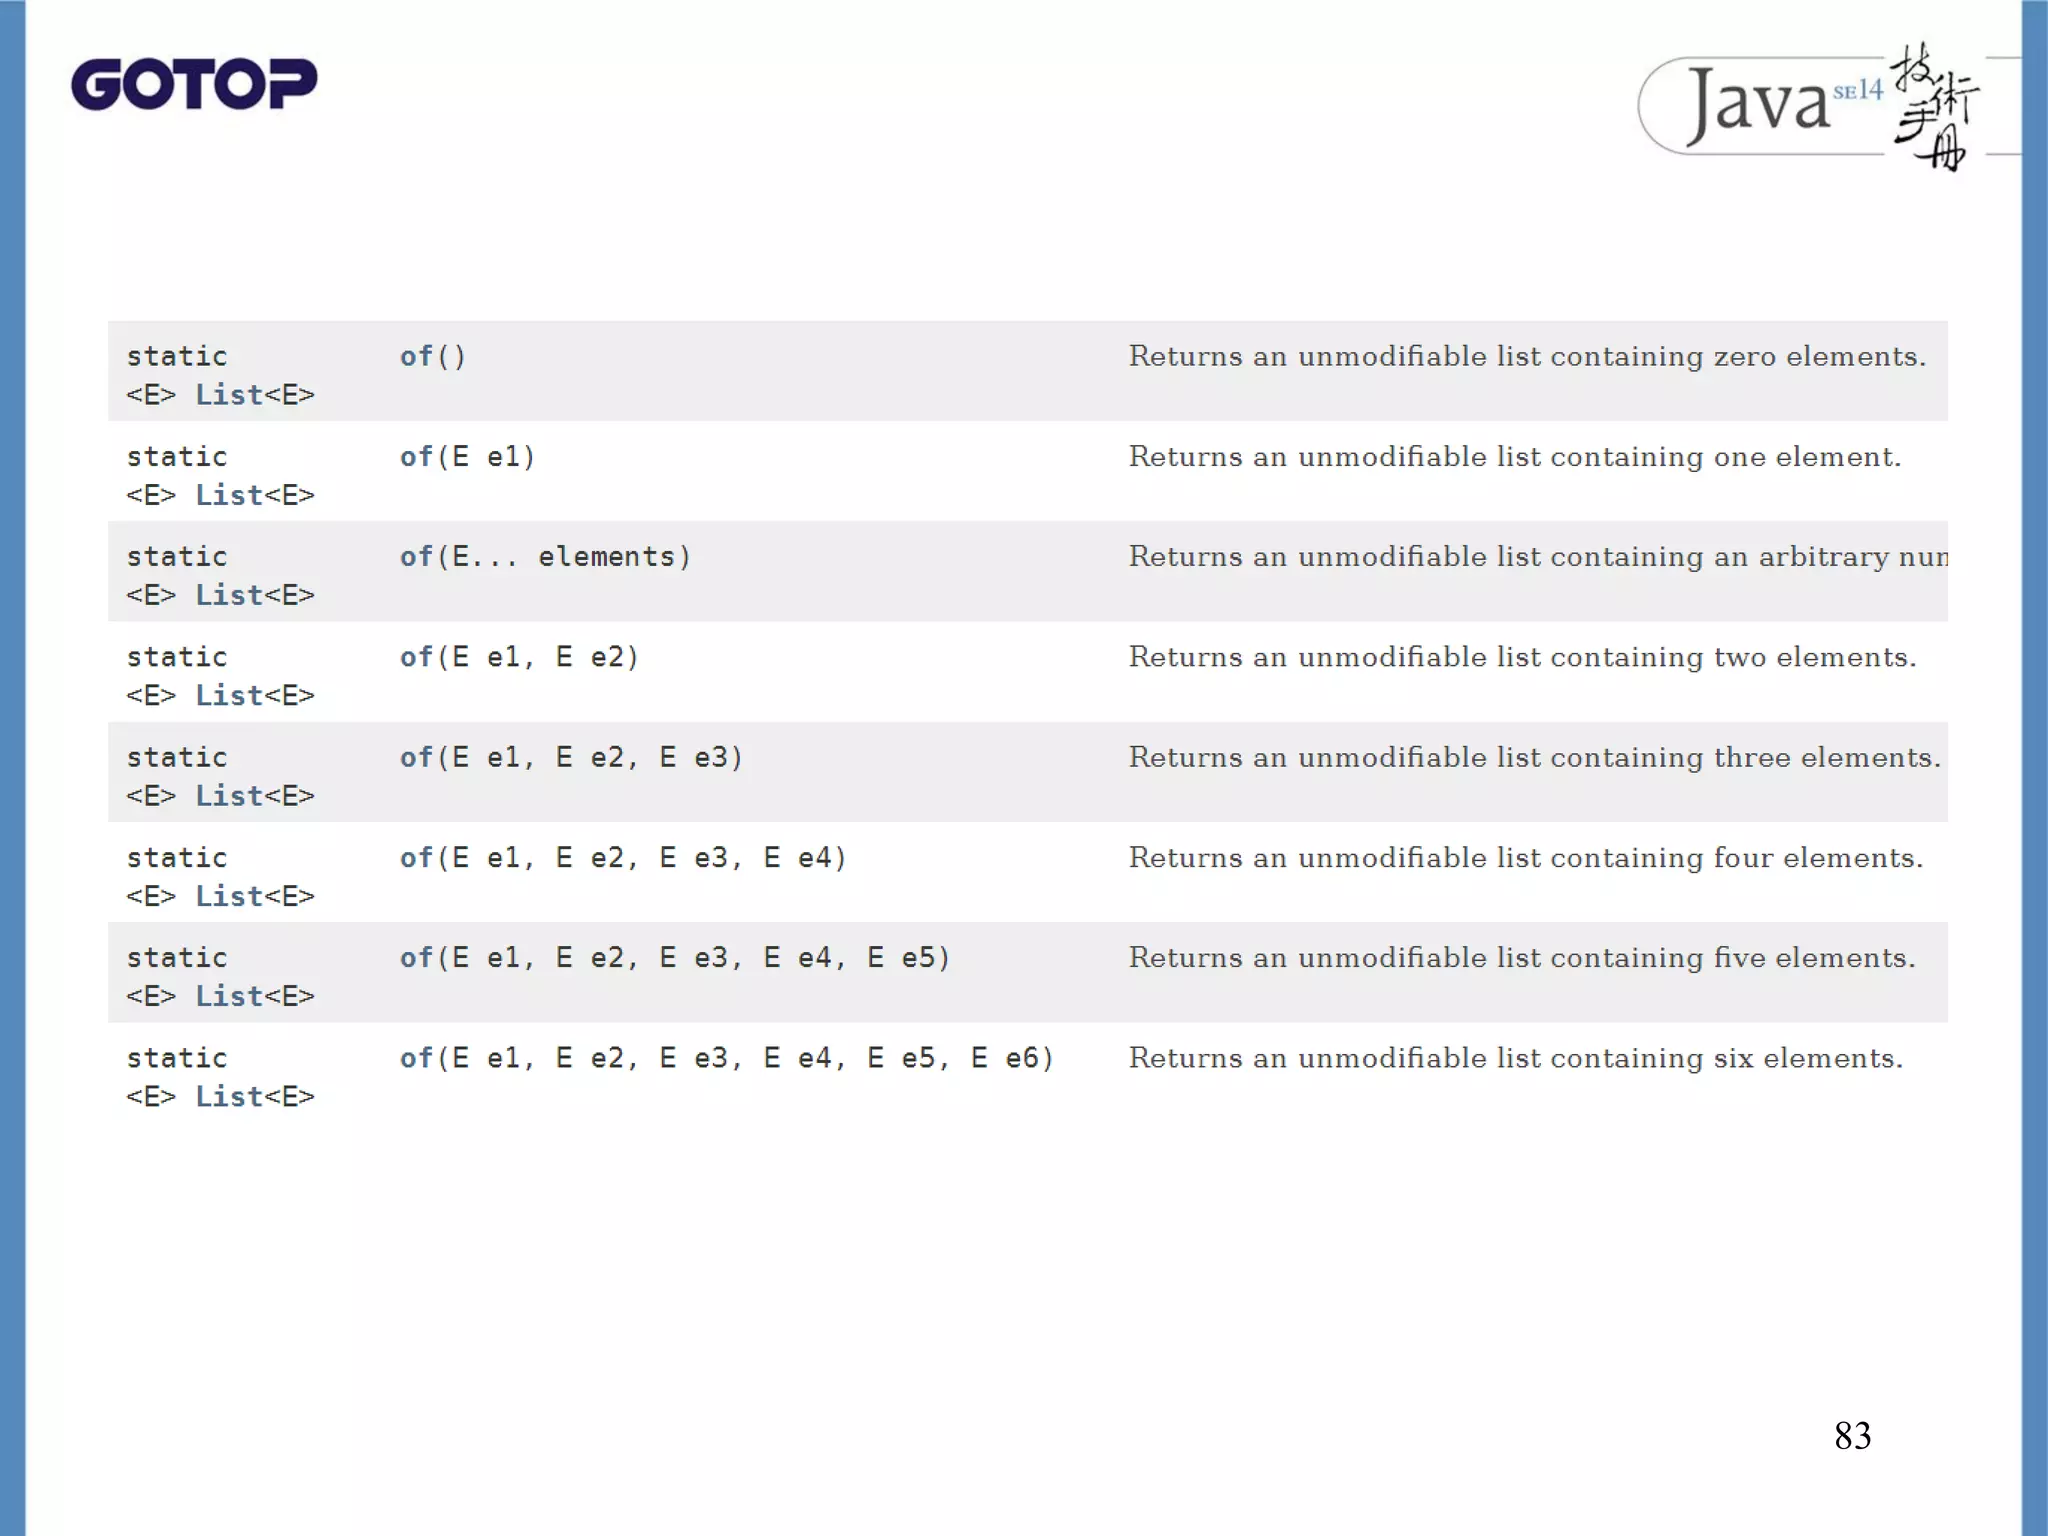Click the Chinese calligraphy title graphic
This screenshot has width=2048, height=1536.
coord(1935,108)
